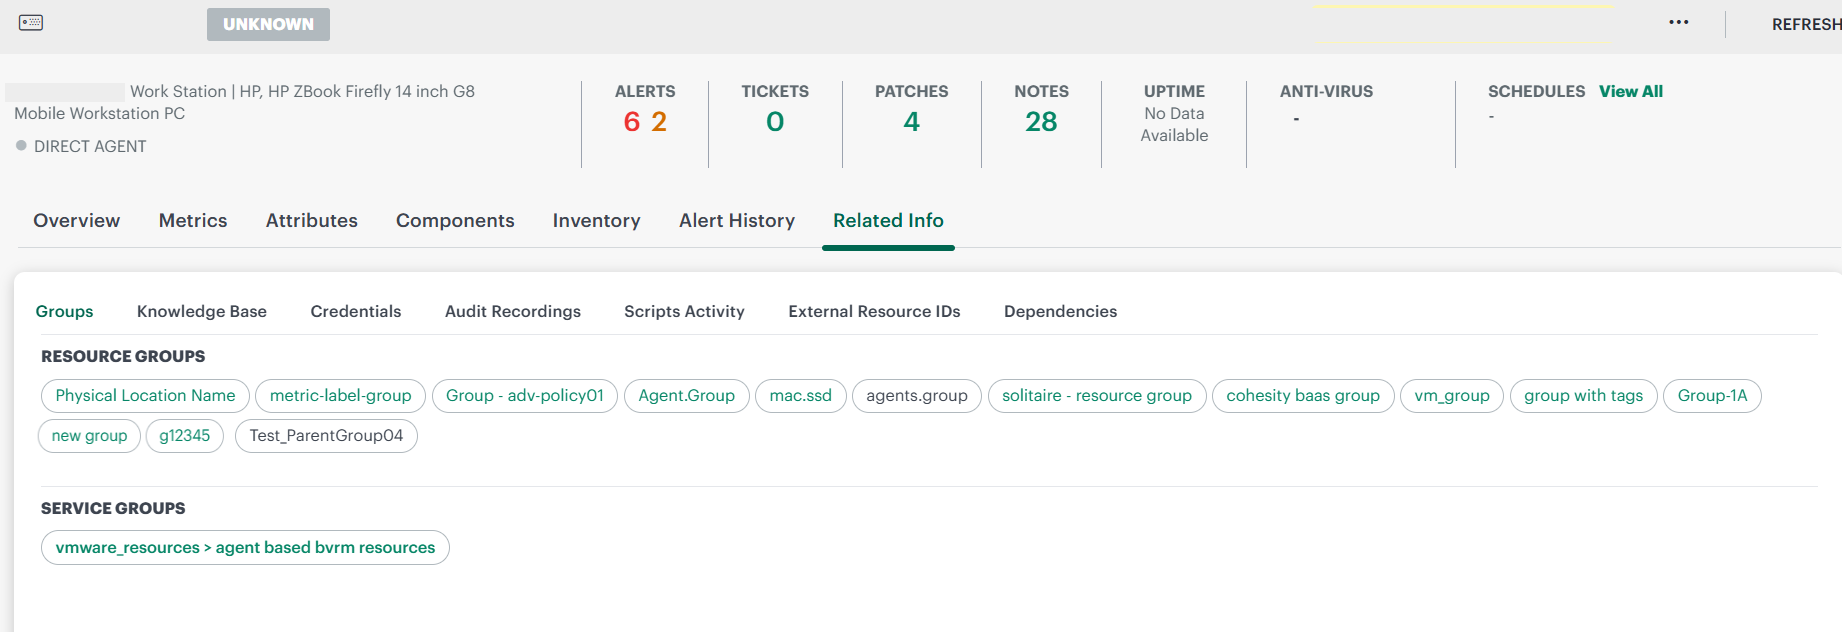The image size is (1842, 632).
Task: Click the remote console keyboard icon
Action: (31, 23)
